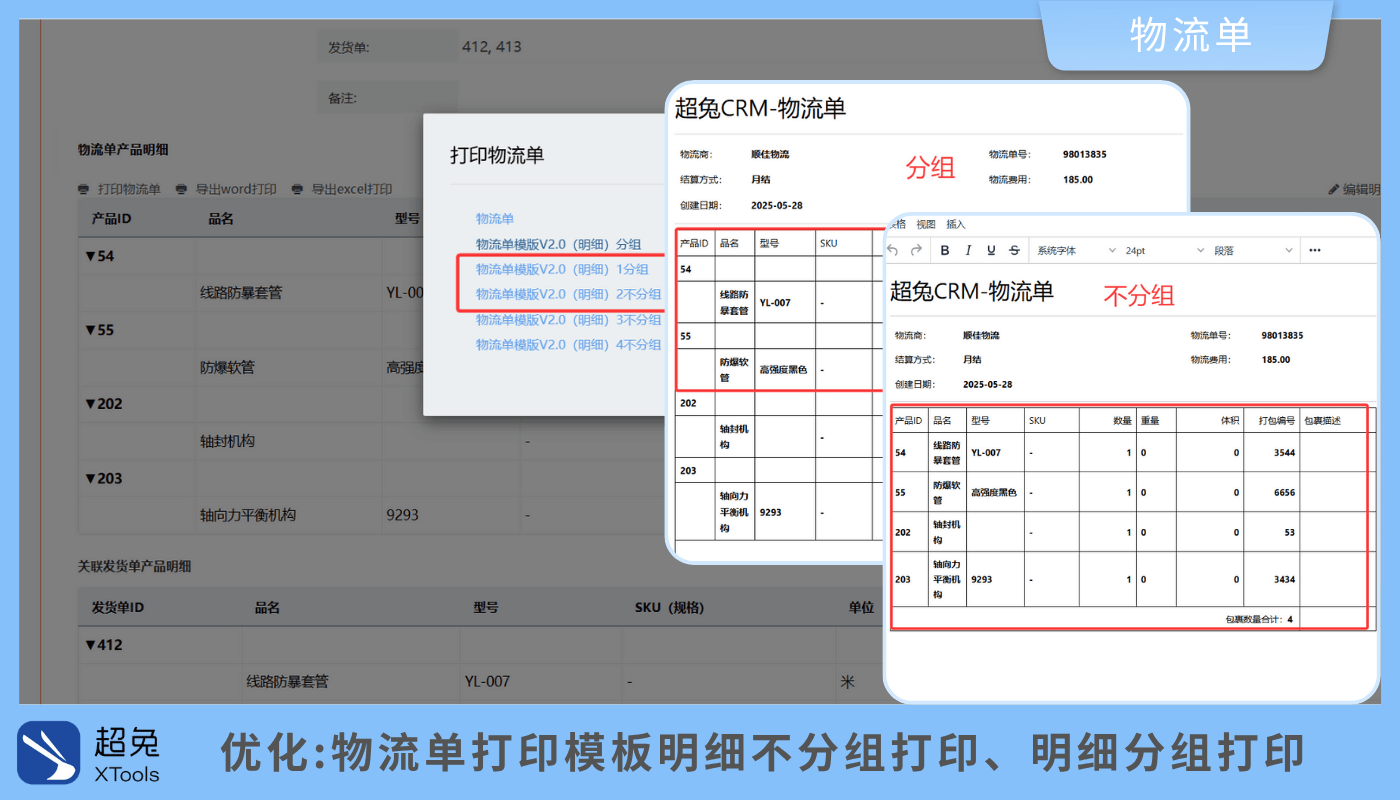This screenshot has width=1400, height=800.
Task: Open the three-dot more options in the editor toolbar
Action: coord(1315,250)
